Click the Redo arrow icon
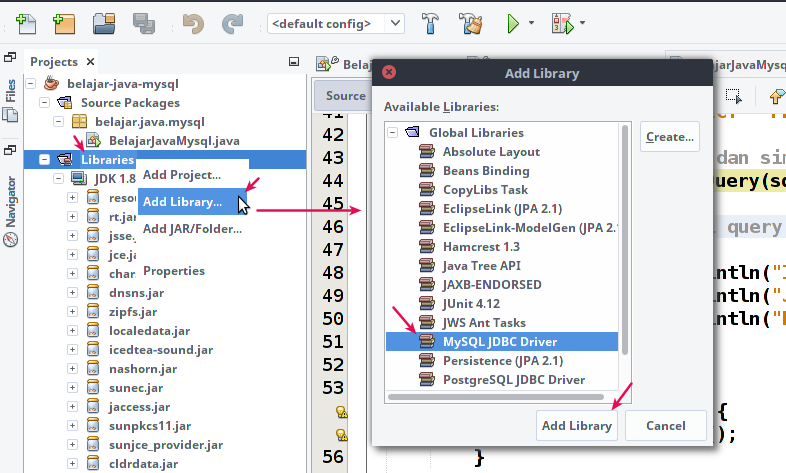786x473 pixels. click(232, 24)
